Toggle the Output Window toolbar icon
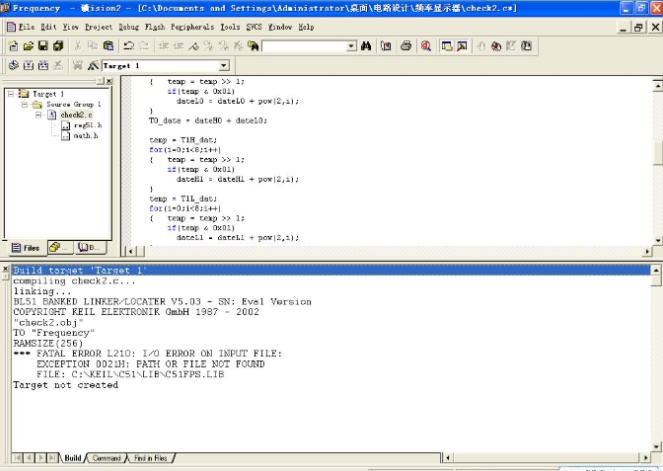 point(462,46)
